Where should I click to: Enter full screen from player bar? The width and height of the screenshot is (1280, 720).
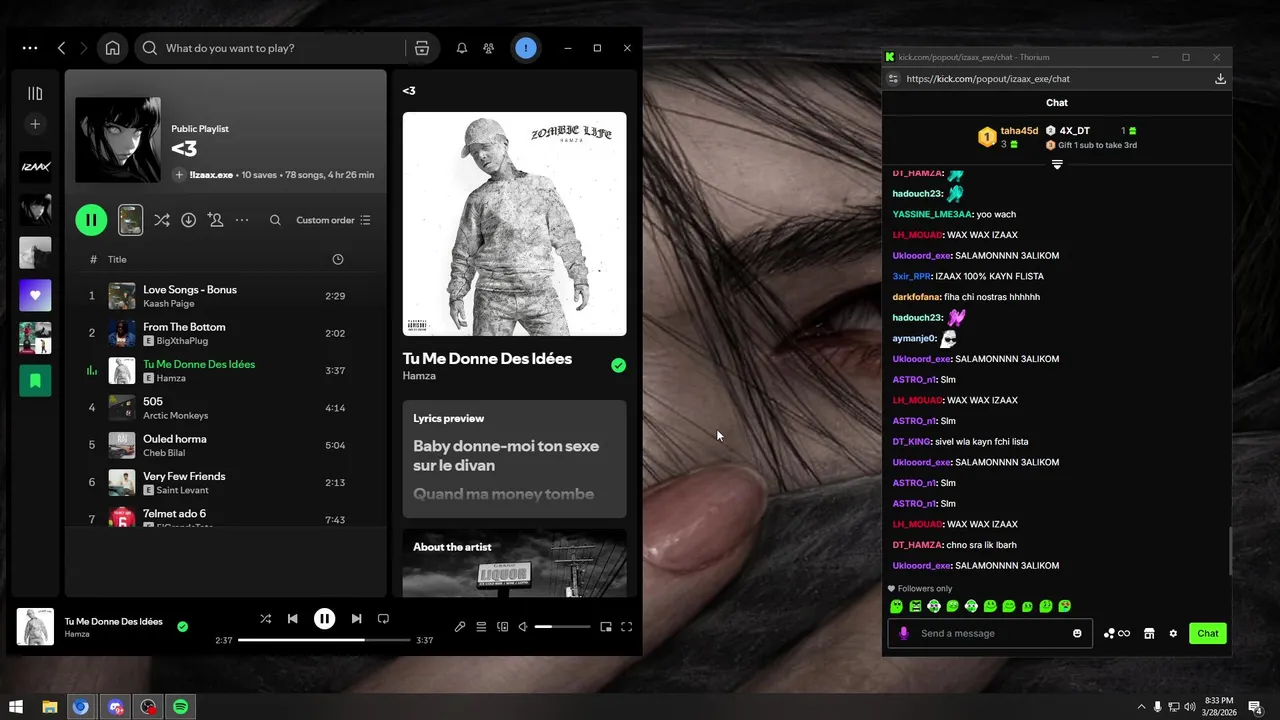tap(627, 627)
